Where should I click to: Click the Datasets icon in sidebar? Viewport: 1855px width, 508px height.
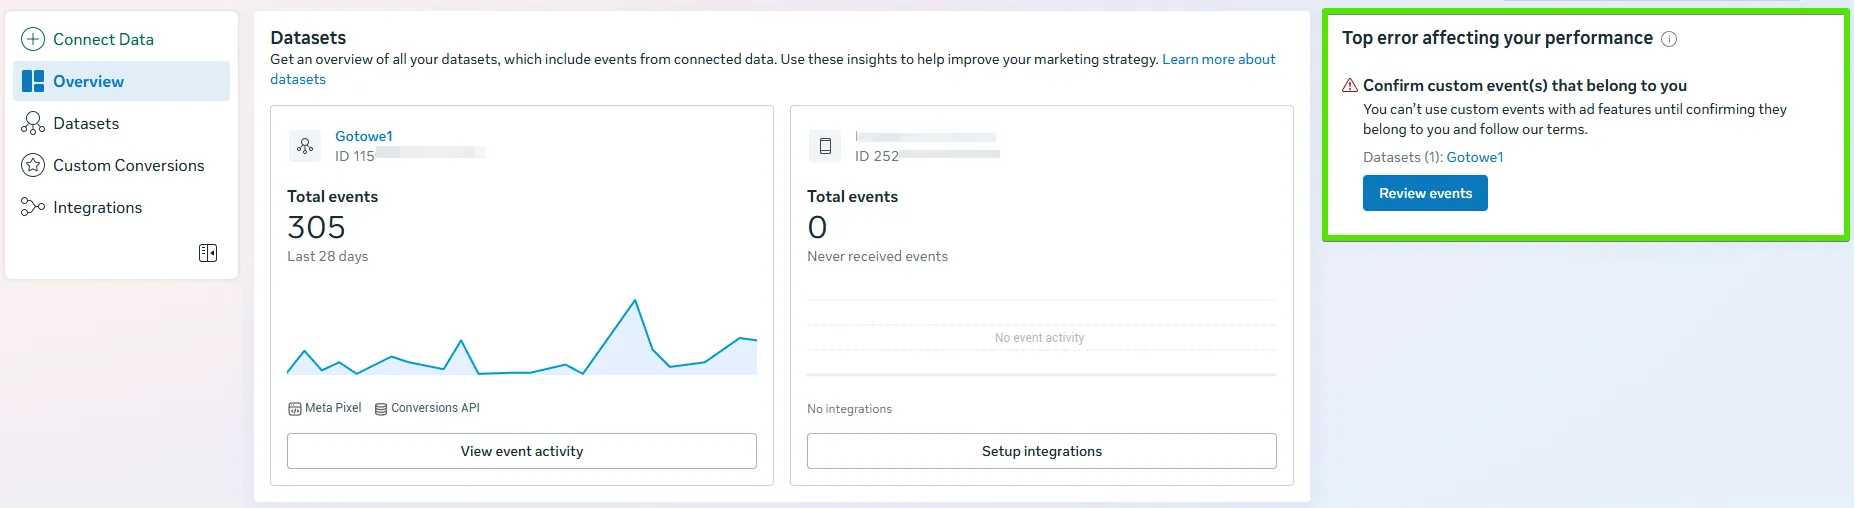coord(33,123)
